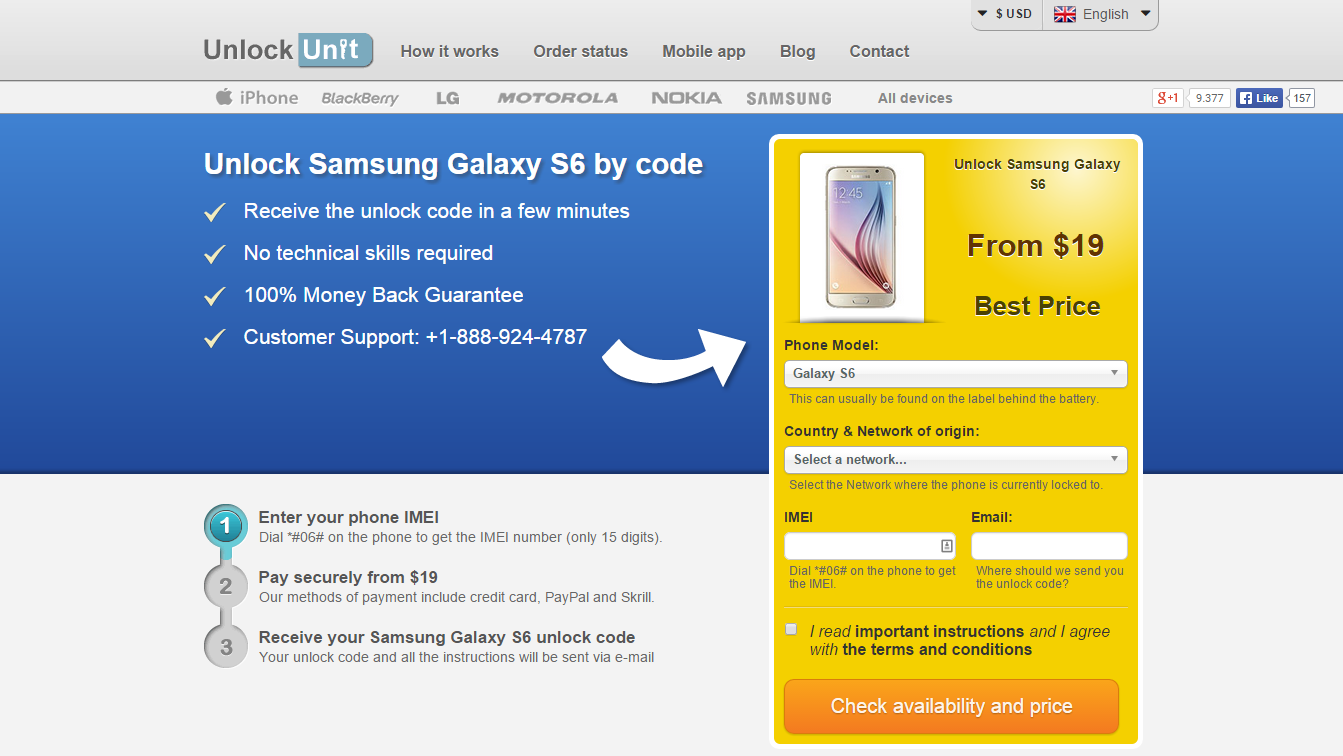Click the Facebook Like button

[1258, 98]
